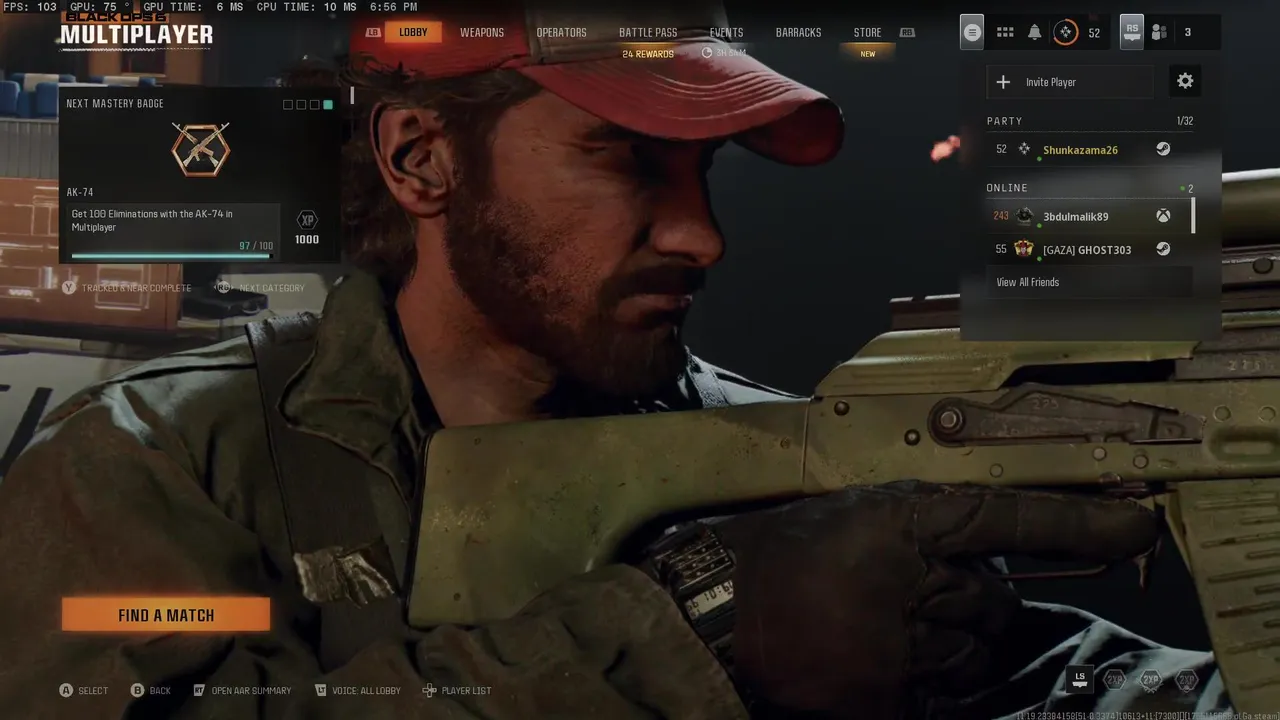Click the Get 100 Eliminations challenge text
1280x720 pixels.
pos(152,220)
